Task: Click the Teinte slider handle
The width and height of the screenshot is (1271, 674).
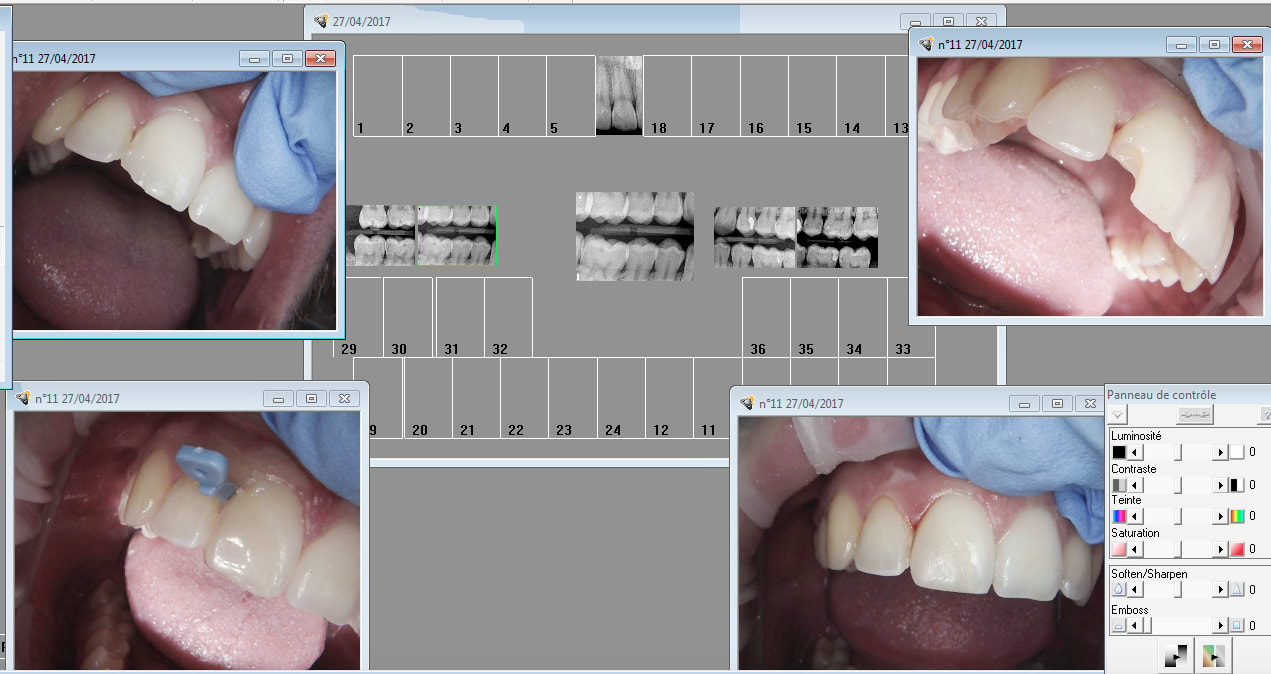Action: [x=1178, y=517]
